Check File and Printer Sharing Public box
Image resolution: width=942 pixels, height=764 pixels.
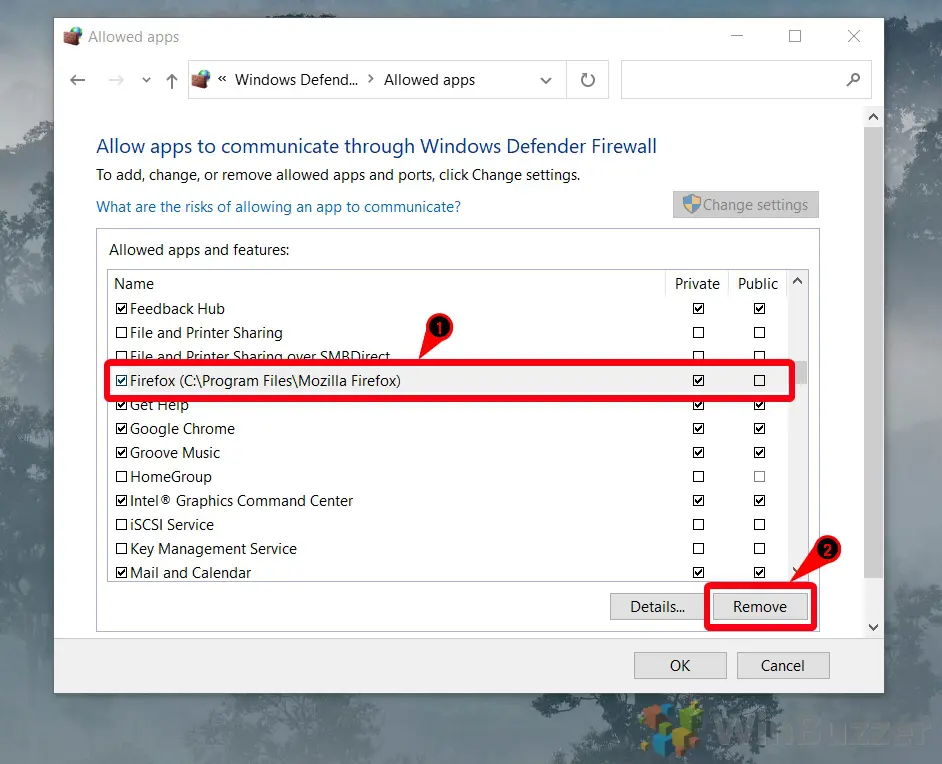coord(759,333)
